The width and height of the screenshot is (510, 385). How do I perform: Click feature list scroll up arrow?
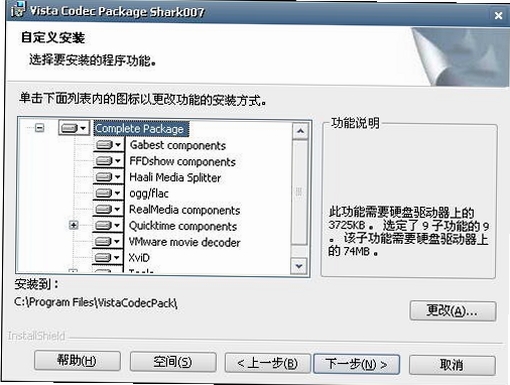pos(300,131)
